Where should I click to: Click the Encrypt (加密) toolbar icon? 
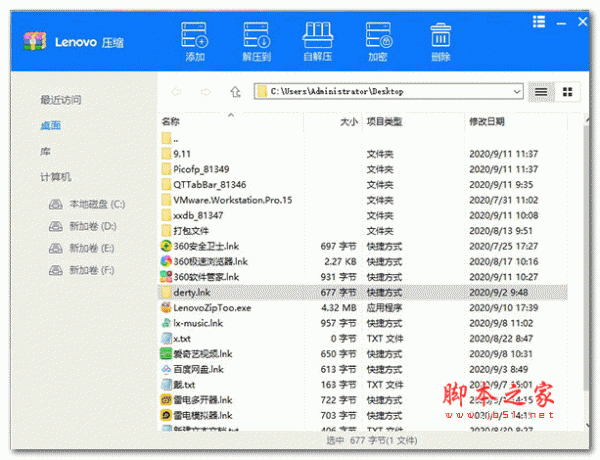tap(378, 41)
